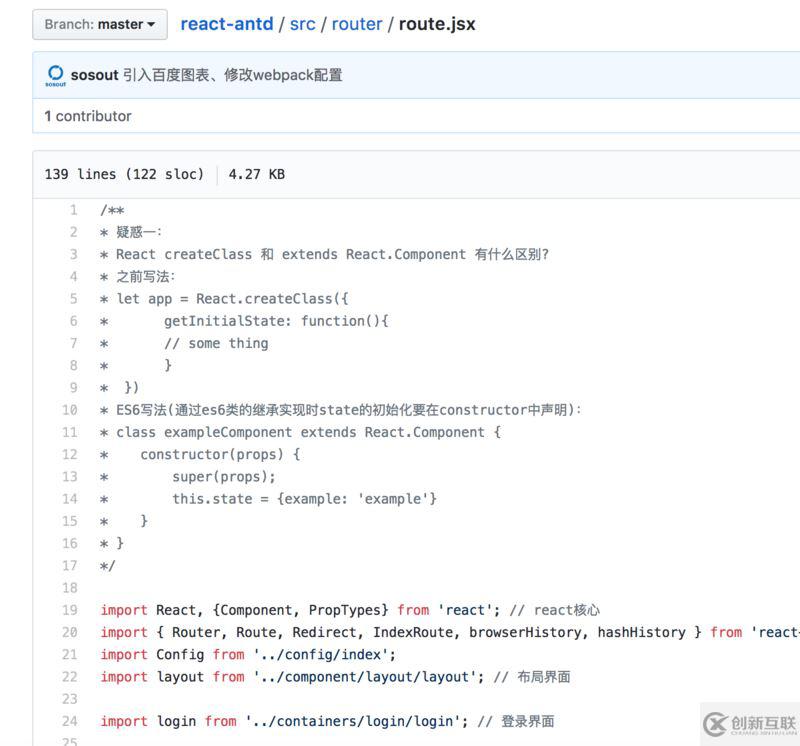Image resolution: width=800 pixels, height=746 pixels.
Task: Open the sosout author profile link
Action: pos(94,75)
